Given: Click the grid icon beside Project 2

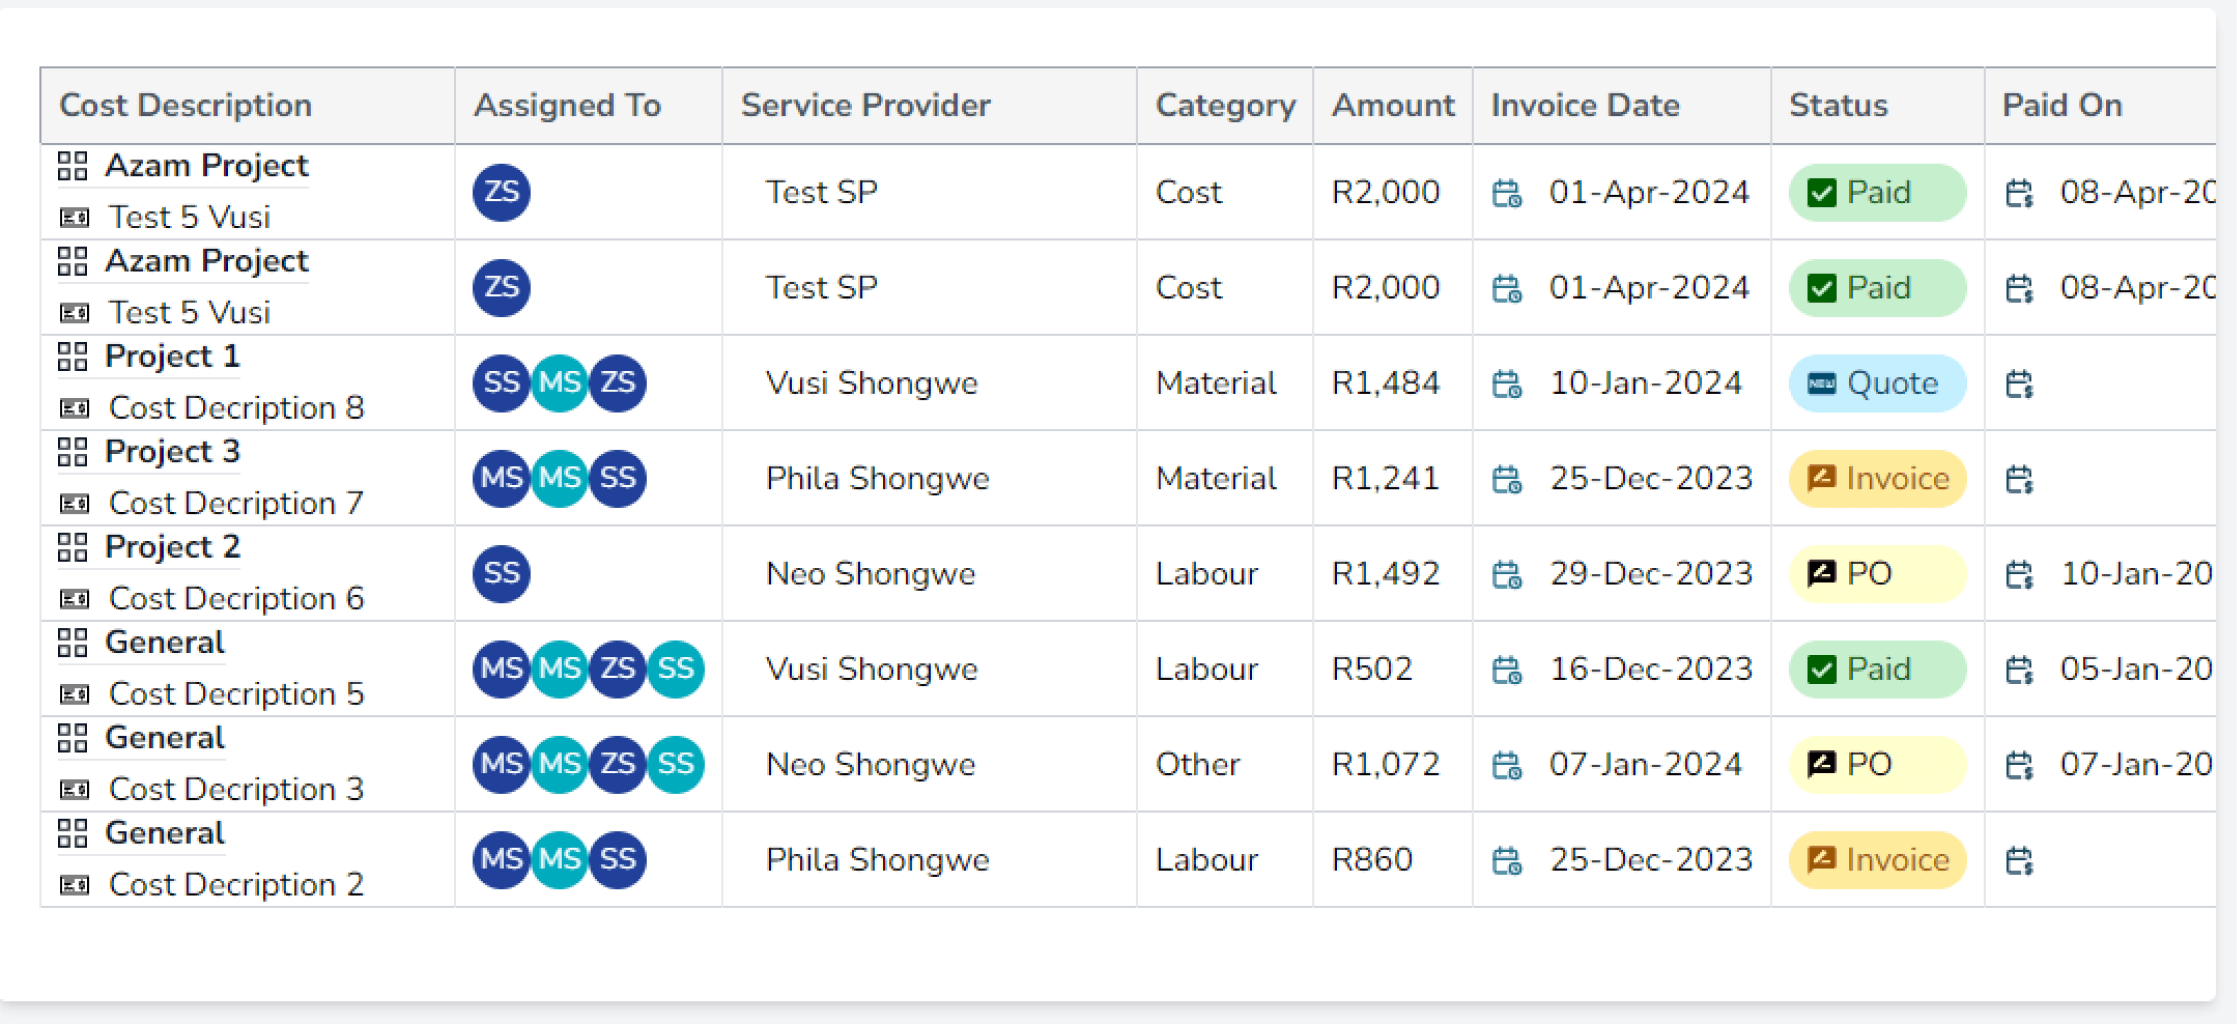Looking at the screenshot, I should pyautogui.click(x=72, y=548).
